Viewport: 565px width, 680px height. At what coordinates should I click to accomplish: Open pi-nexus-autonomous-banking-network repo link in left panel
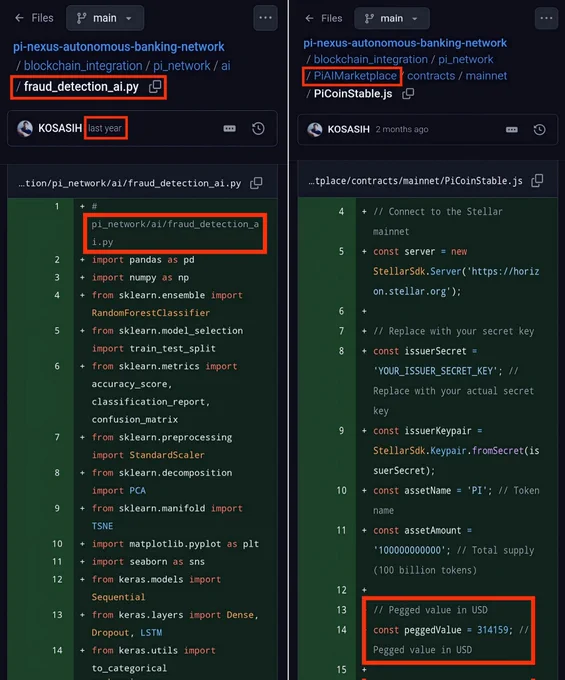click(118, 46)
